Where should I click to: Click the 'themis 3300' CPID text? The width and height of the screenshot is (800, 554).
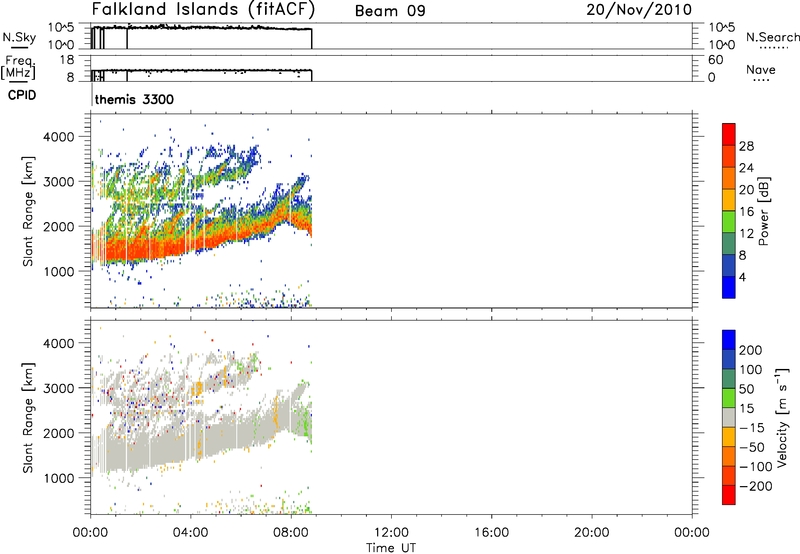134,99
